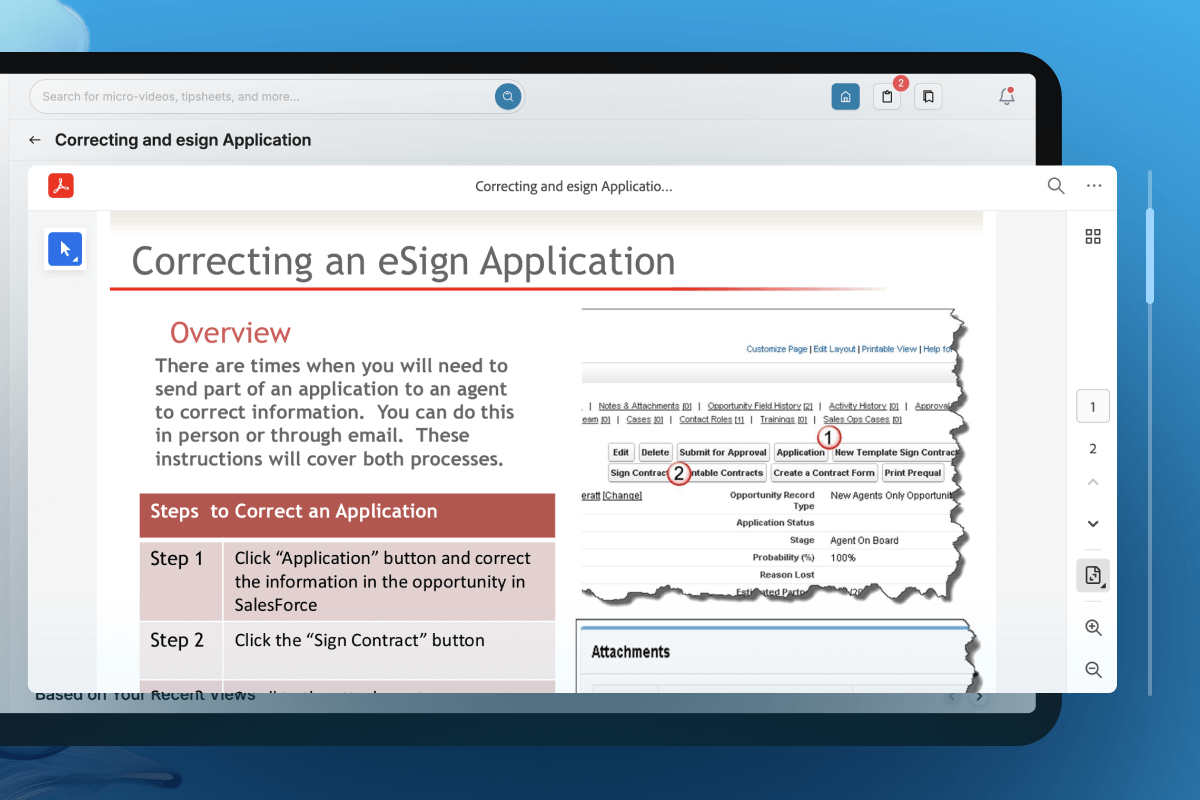Click the red Adobe Acrobat logo

(61, 185)
